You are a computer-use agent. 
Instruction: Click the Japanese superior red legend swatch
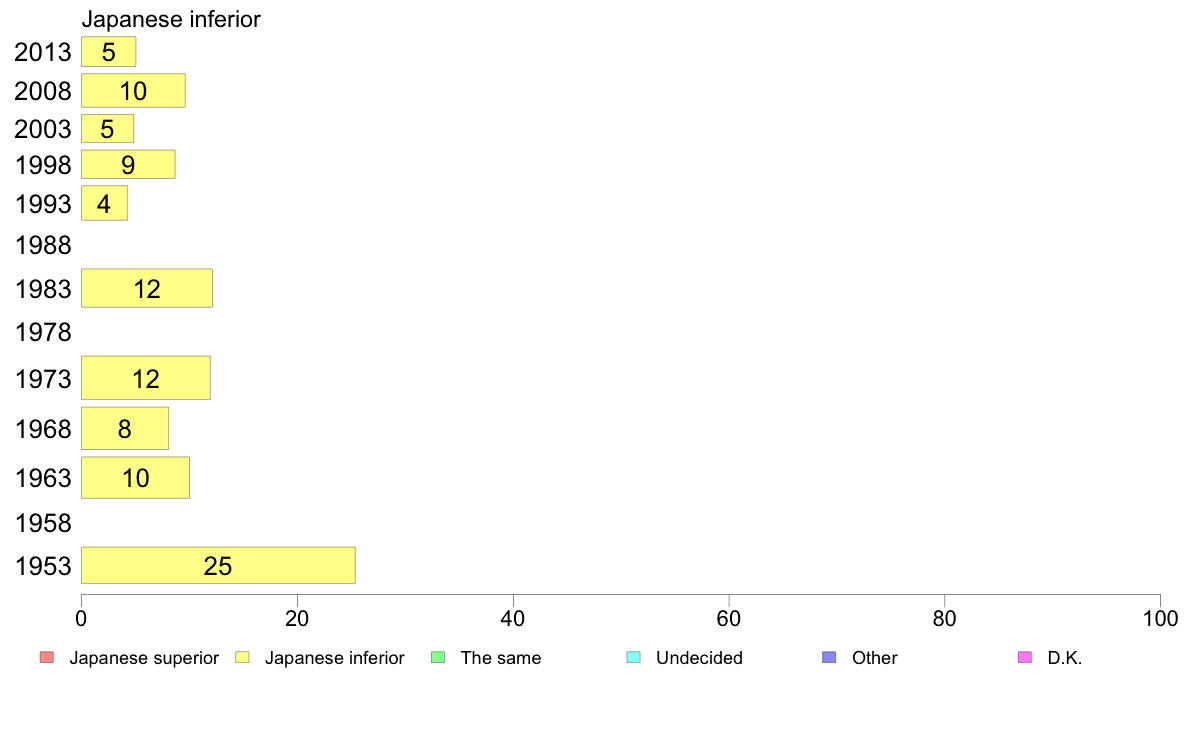46,657
